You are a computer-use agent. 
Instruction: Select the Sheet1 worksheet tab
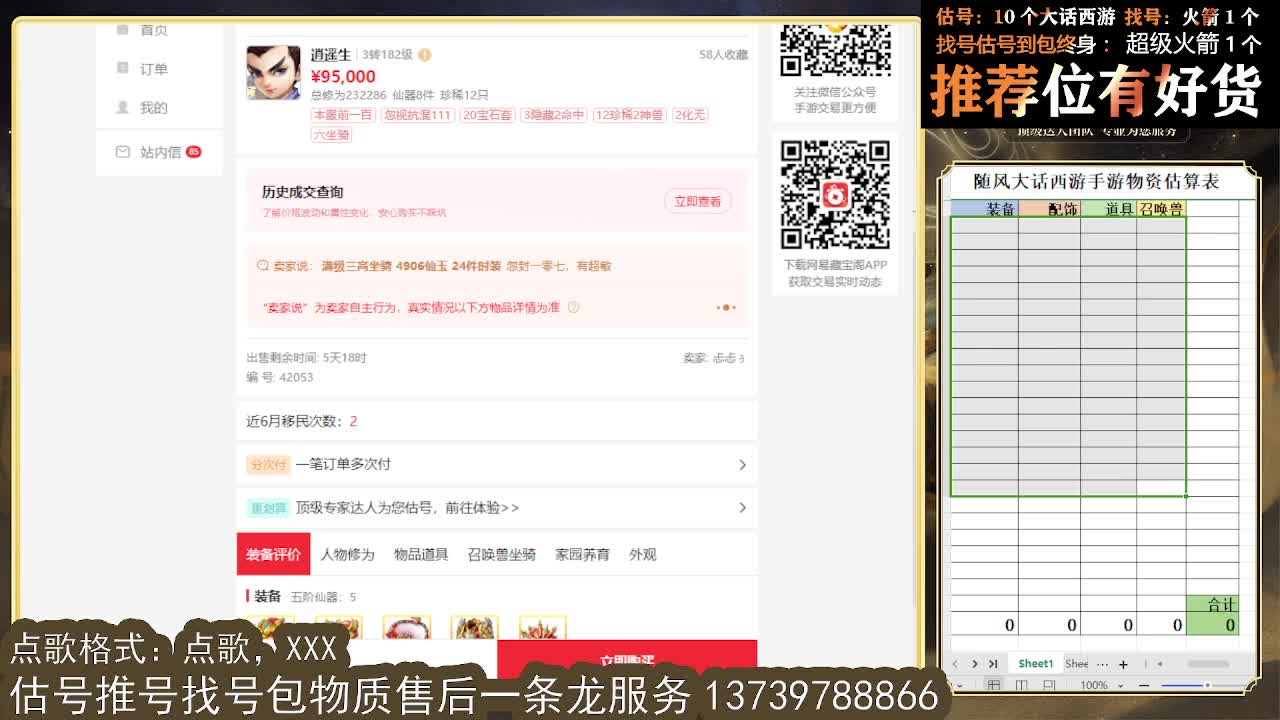coord(1036,663)
